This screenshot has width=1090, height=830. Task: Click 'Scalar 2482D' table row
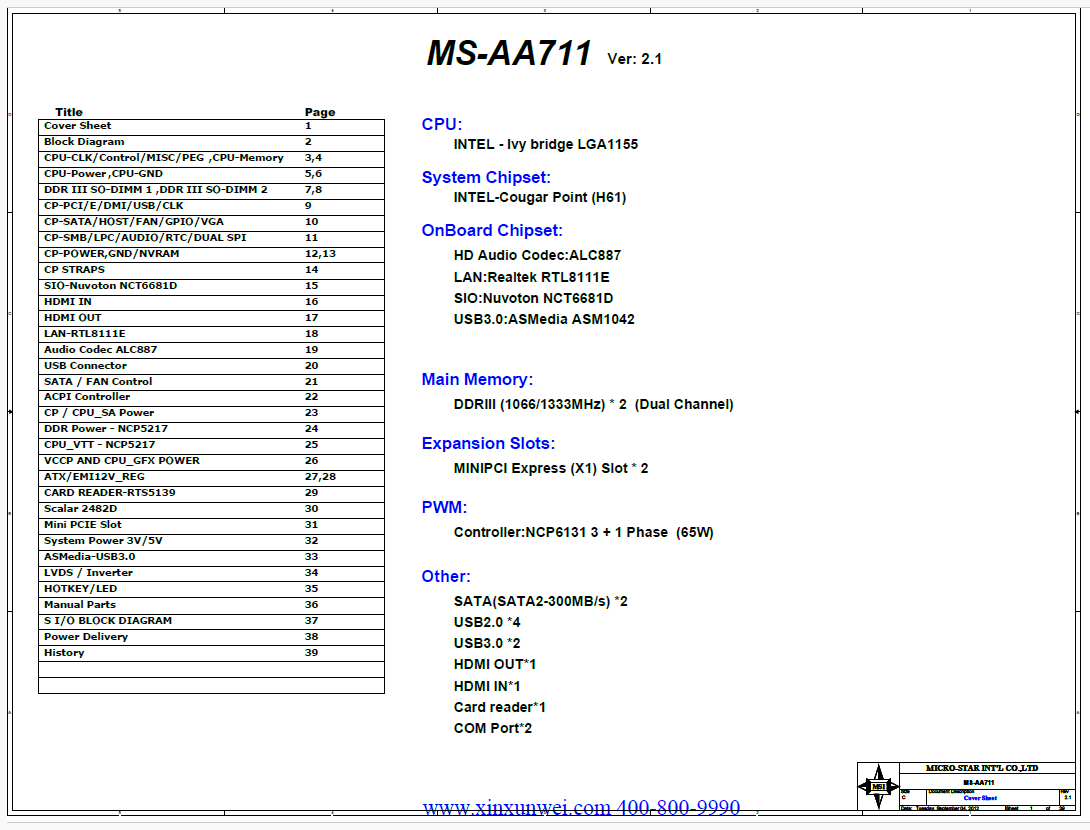click(x=211, y=510)
